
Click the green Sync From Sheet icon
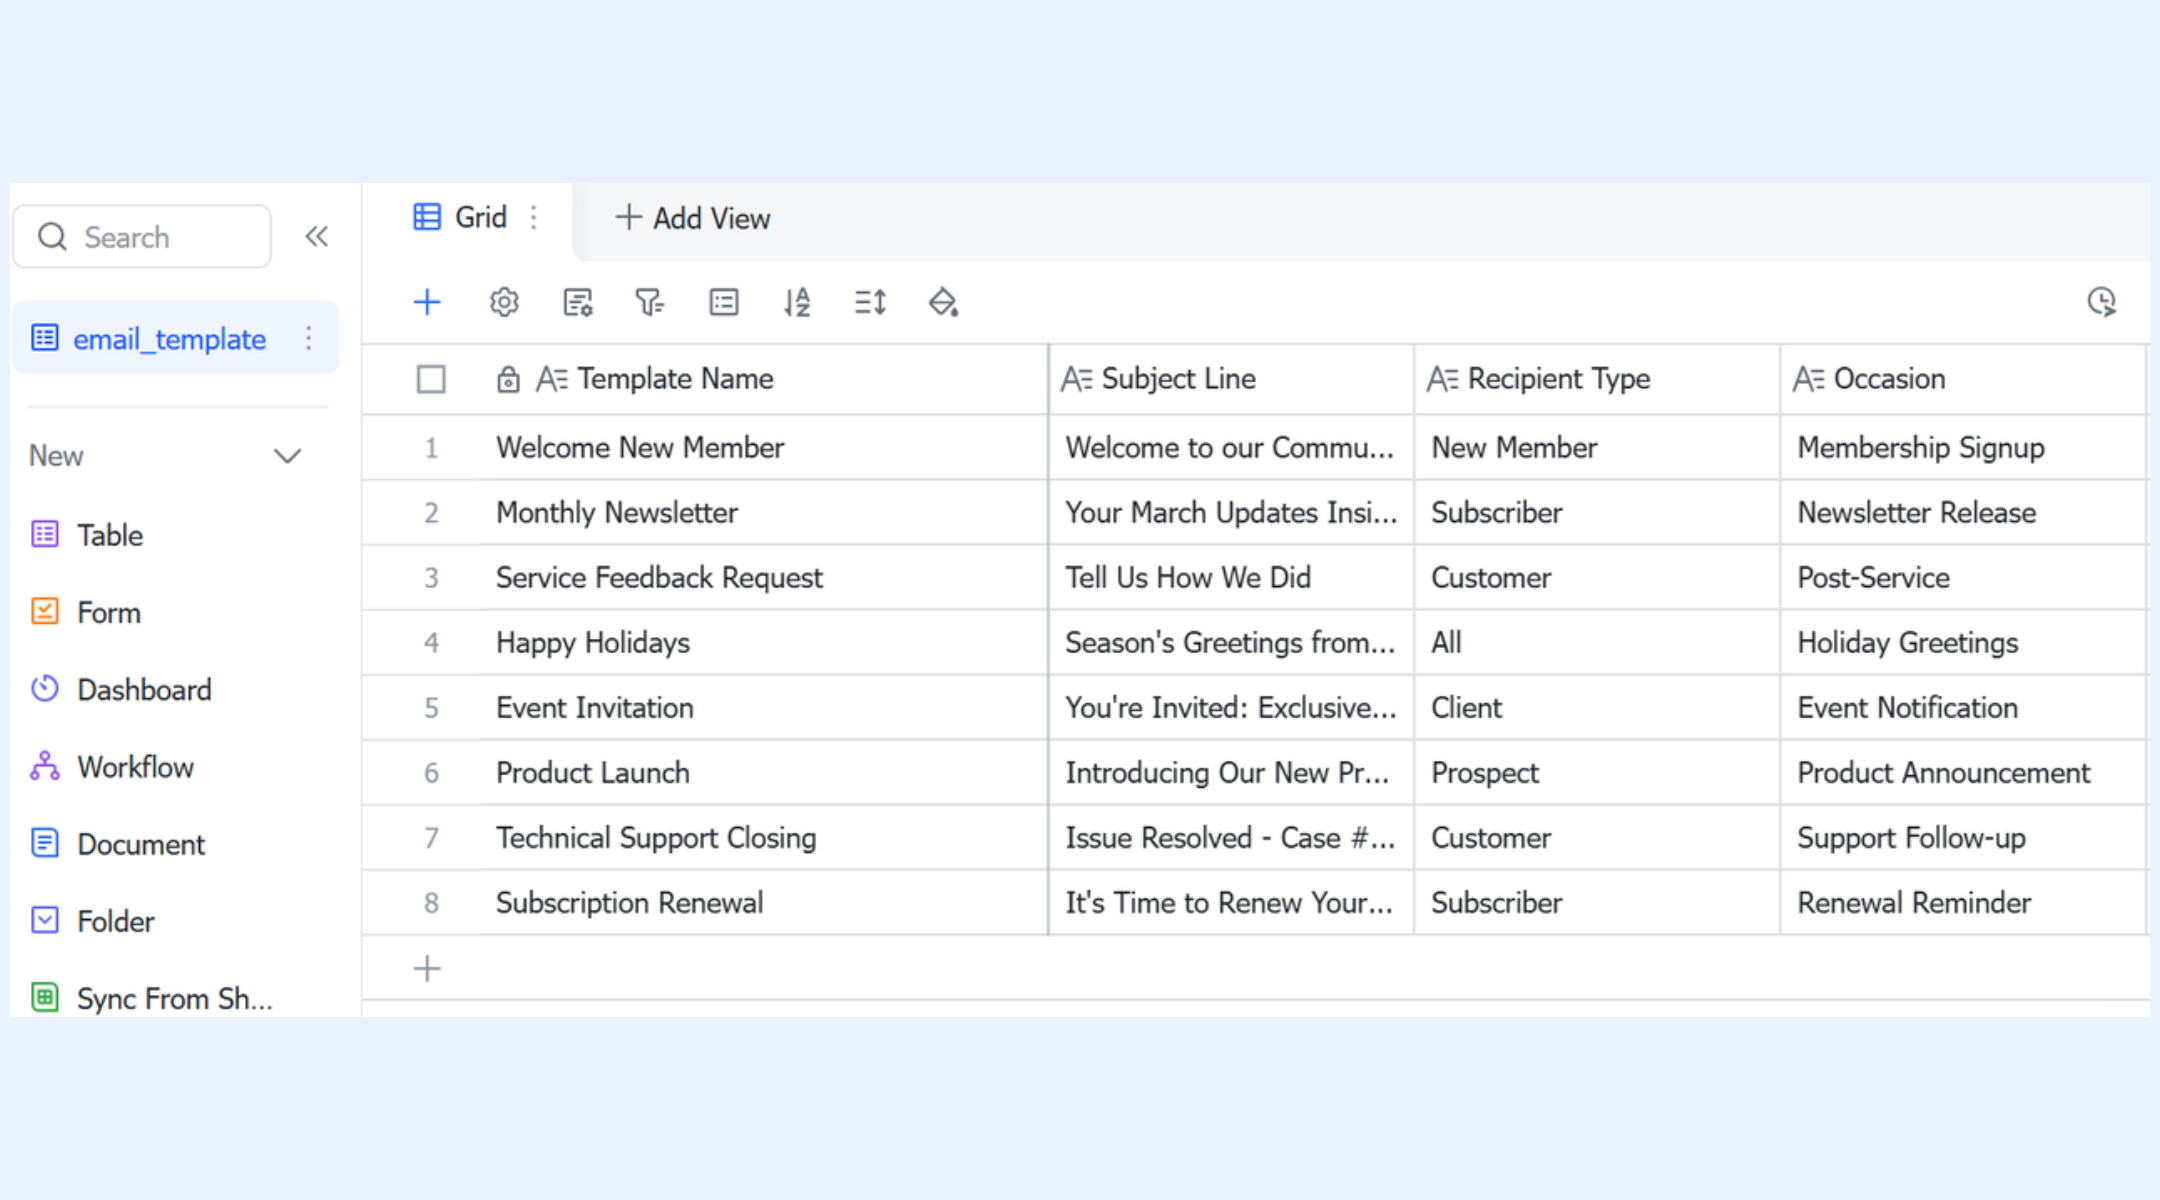pyautogui.click(x=45, y=997)
